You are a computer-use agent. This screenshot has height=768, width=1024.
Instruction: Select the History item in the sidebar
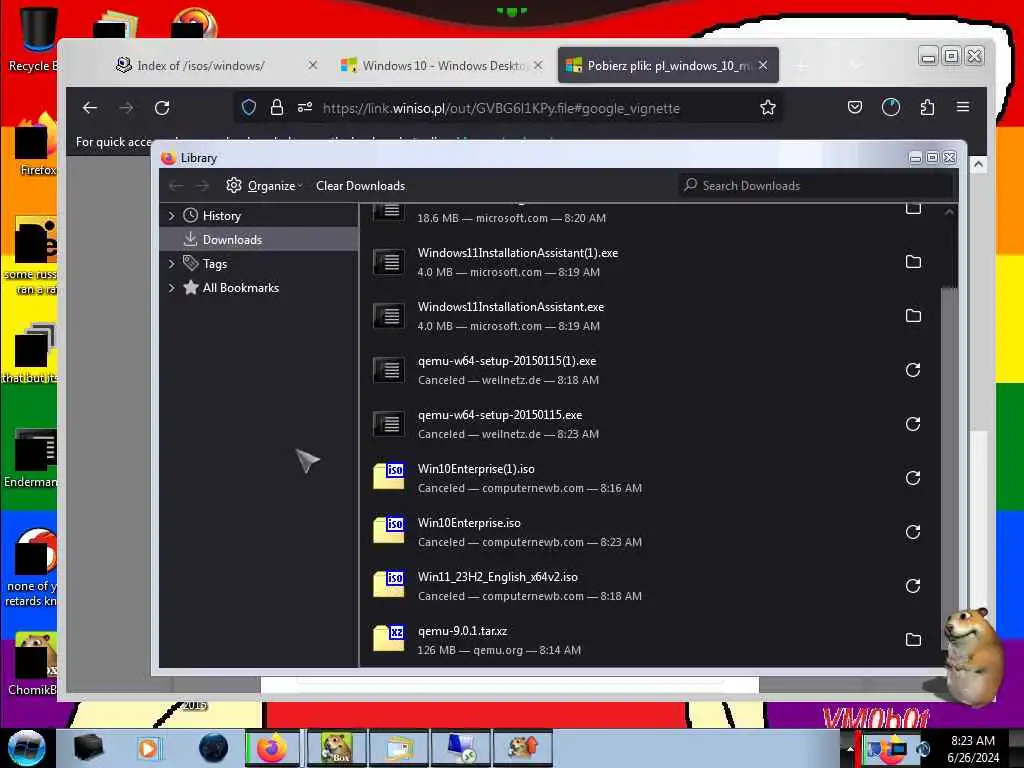coord(259,216)
